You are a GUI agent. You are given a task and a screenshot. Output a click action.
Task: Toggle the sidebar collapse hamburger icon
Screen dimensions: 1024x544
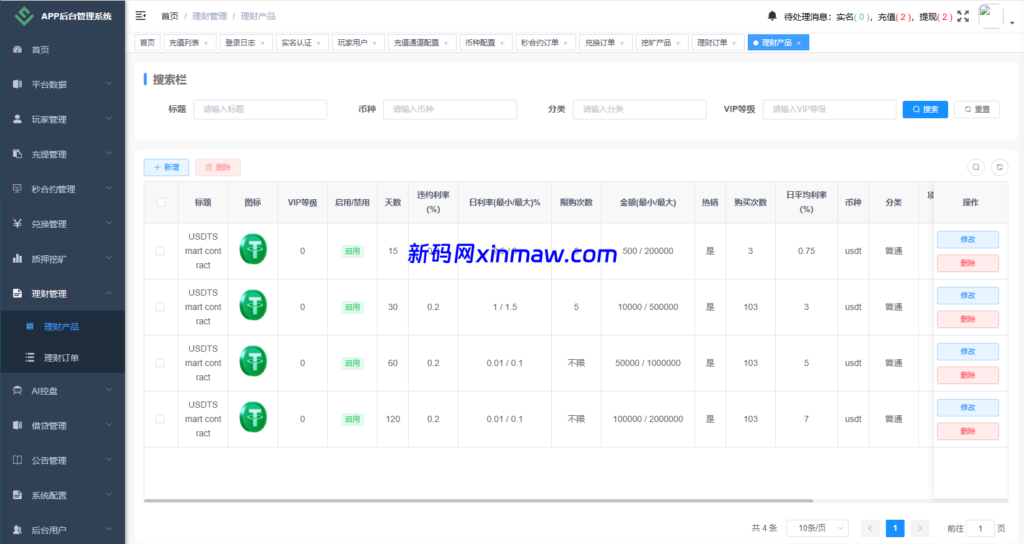coord(140,16)
